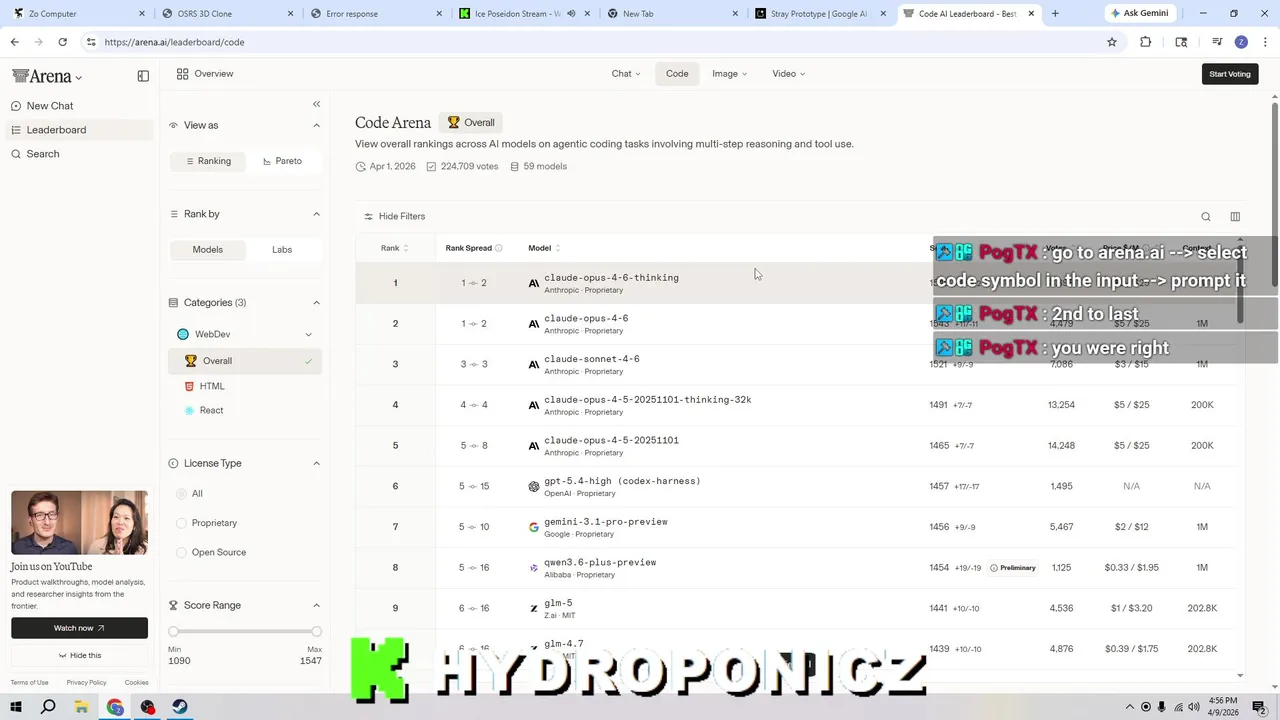The height and width of the screenshot is (720, 1280).
Task: Close the Ice Poseidon Stream tab
Action: pos(588,14)
